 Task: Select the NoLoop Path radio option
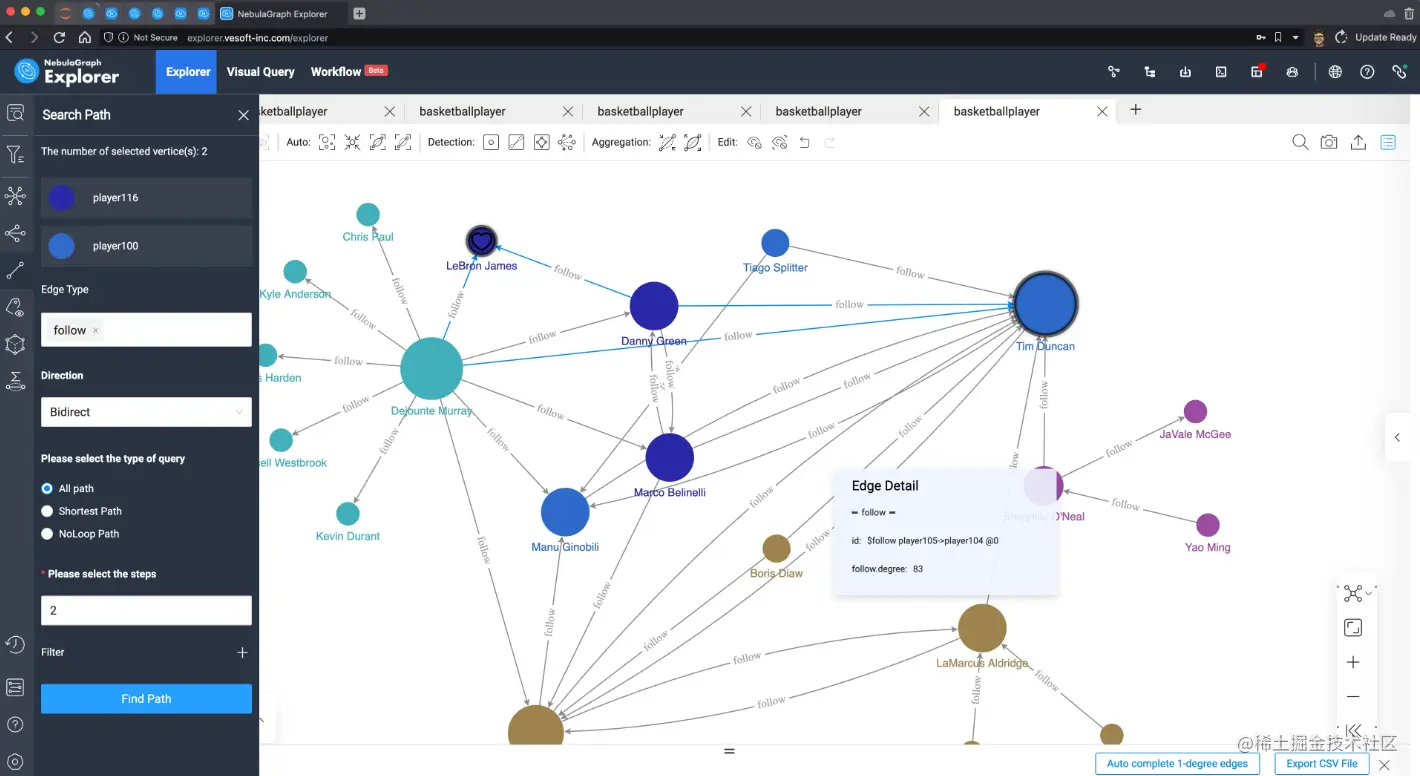47,534
